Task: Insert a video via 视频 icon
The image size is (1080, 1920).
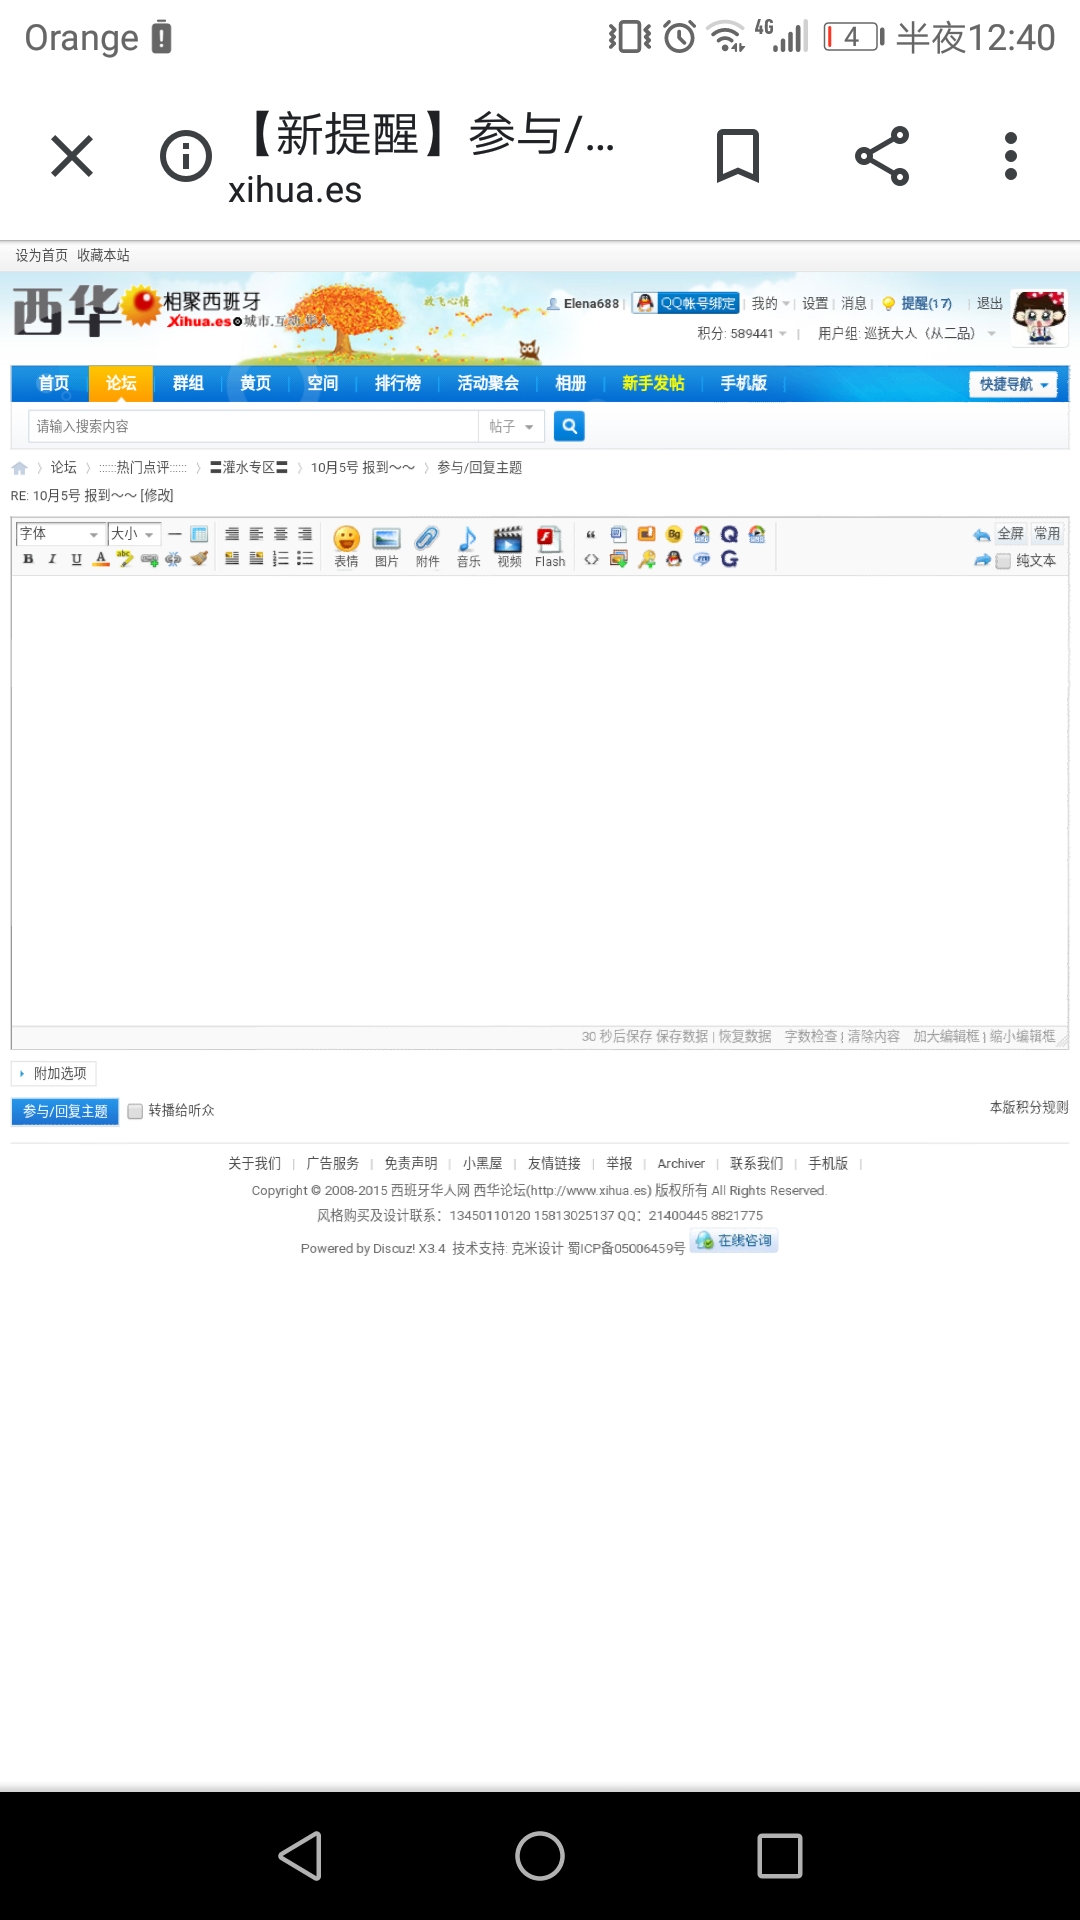Action: click(509, 546)
